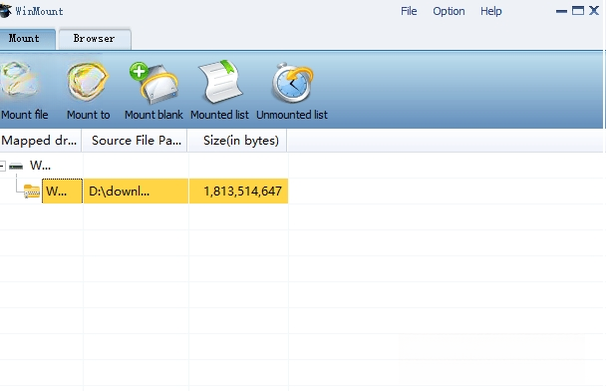Sort by the Mapped dr... column header
The image size is (606, 391).
[x=41, y=141]
